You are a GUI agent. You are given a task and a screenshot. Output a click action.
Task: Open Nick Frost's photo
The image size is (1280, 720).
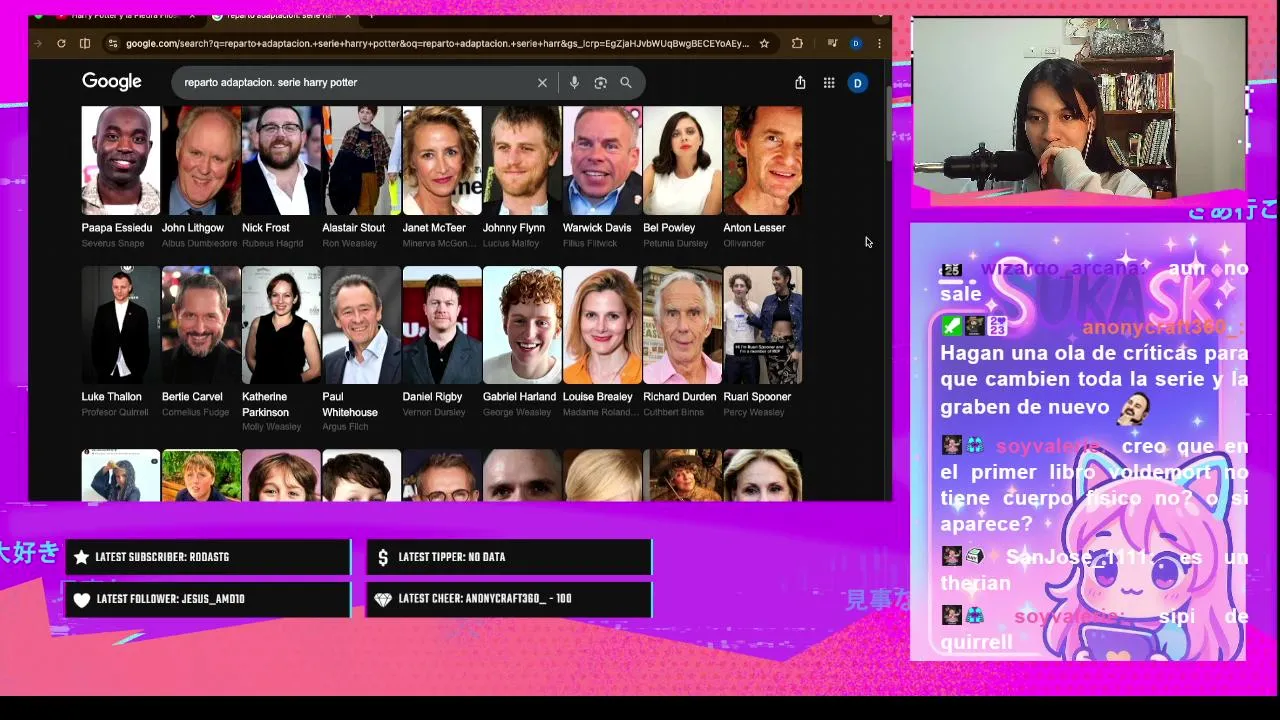point(281,160)
